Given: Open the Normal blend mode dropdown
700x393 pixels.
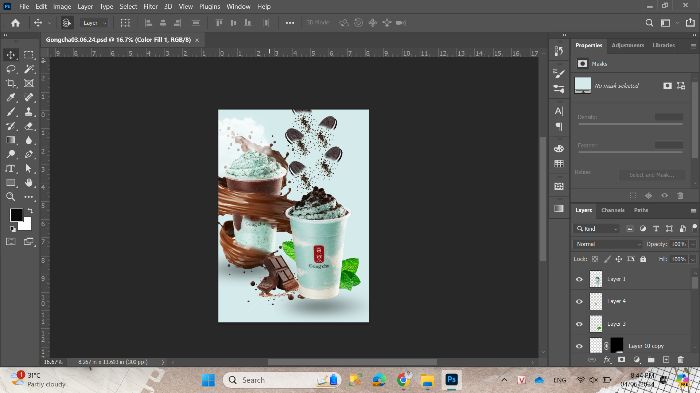Looking at the screenshot, I should coord(608,244).
